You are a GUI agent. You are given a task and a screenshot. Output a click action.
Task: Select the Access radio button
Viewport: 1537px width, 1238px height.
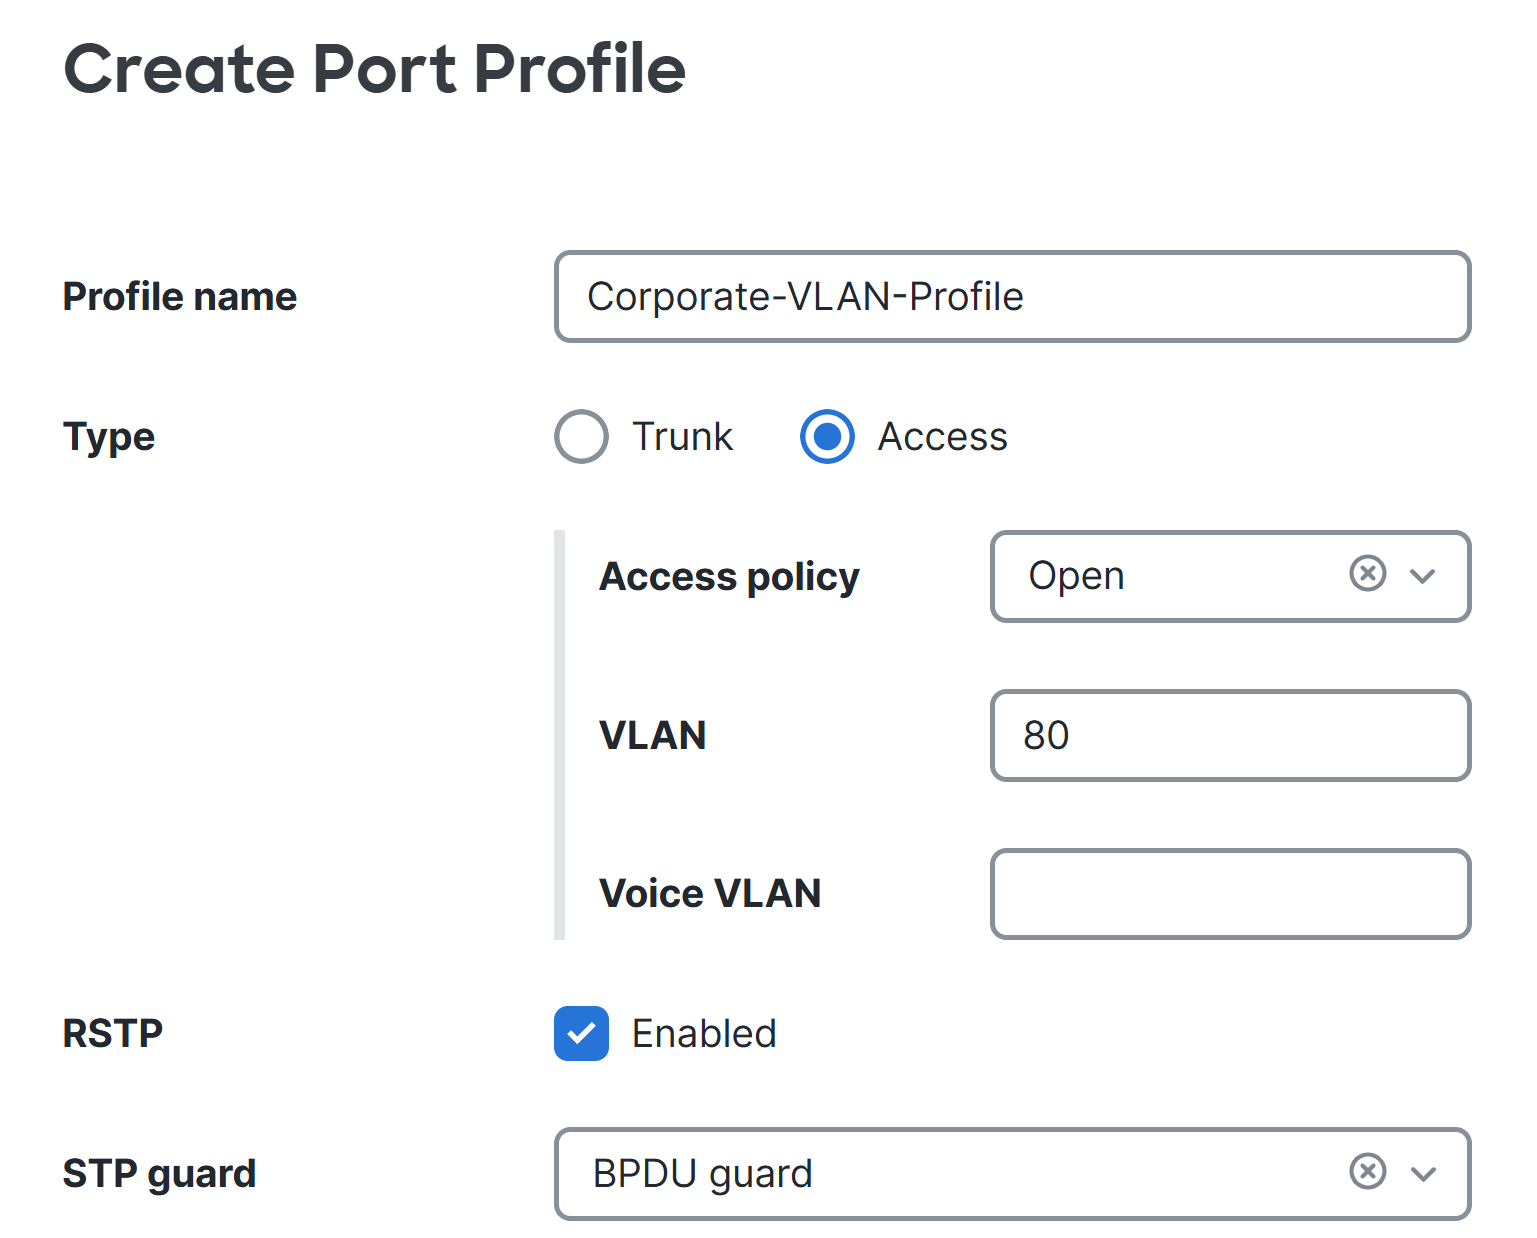827,436
